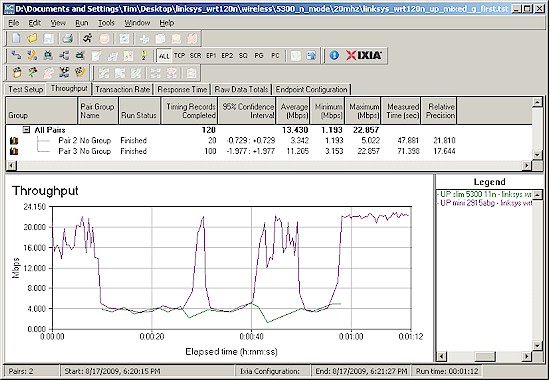Open the Tools menu
Viewport: 550px width, 381px height.
(x=106, y=23)
